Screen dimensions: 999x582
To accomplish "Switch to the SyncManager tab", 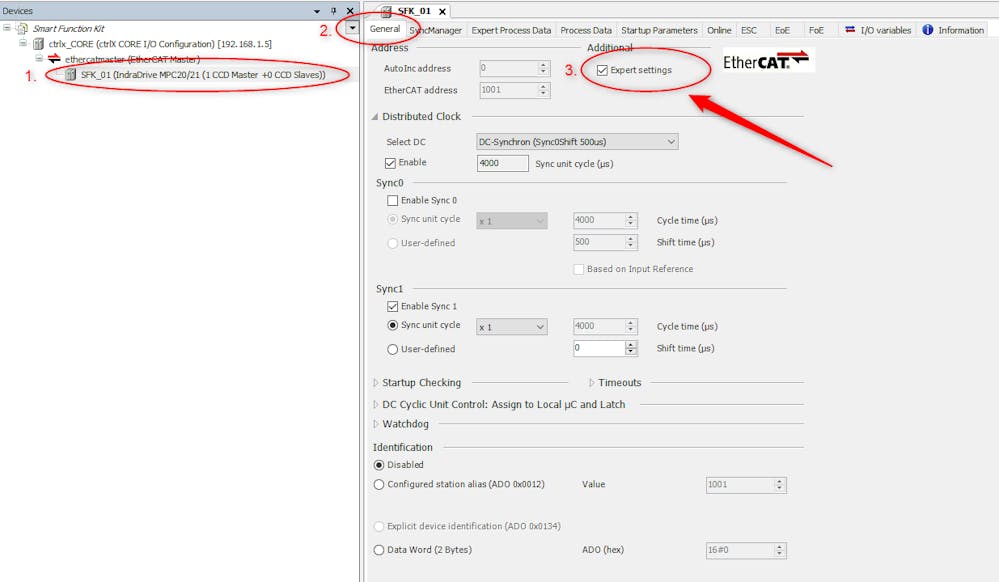I will [x=436, y=30].
